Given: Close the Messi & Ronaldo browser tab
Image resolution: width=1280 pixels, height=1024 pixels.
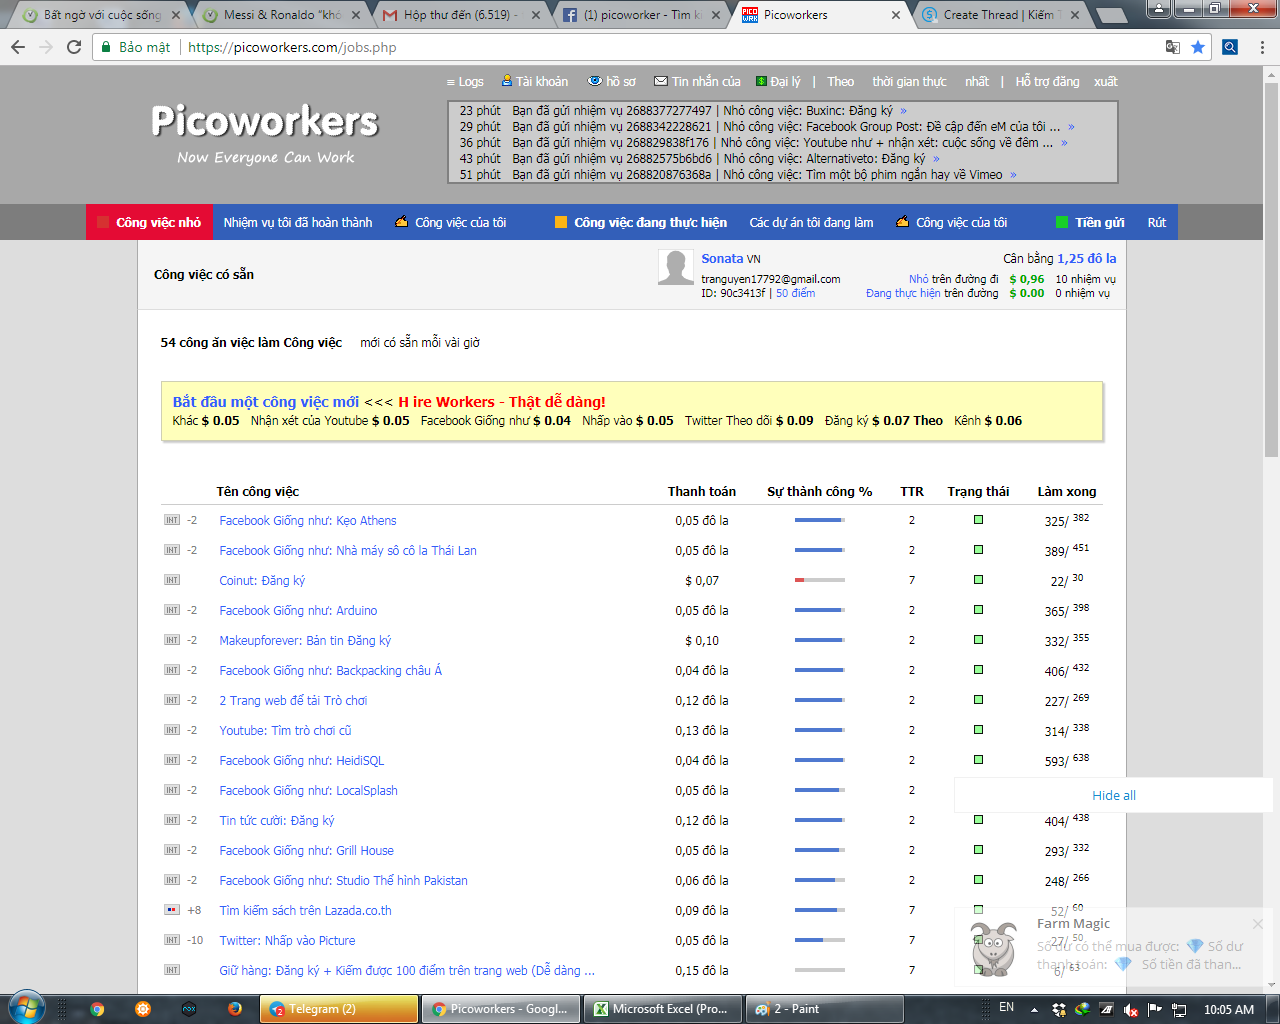Looking at the screenshot, I should (x=356, y=15).
